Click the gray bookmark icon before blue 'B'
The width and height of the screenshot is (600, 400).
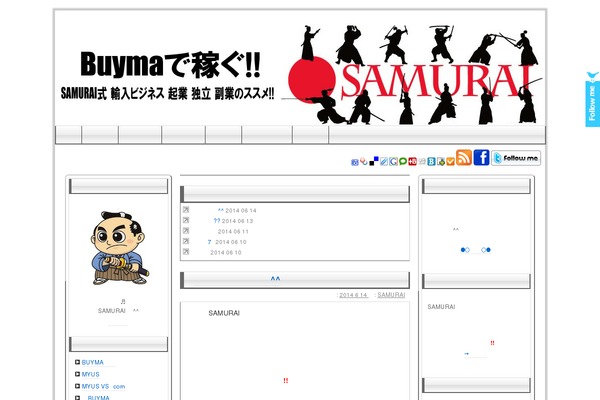[422, 162]
